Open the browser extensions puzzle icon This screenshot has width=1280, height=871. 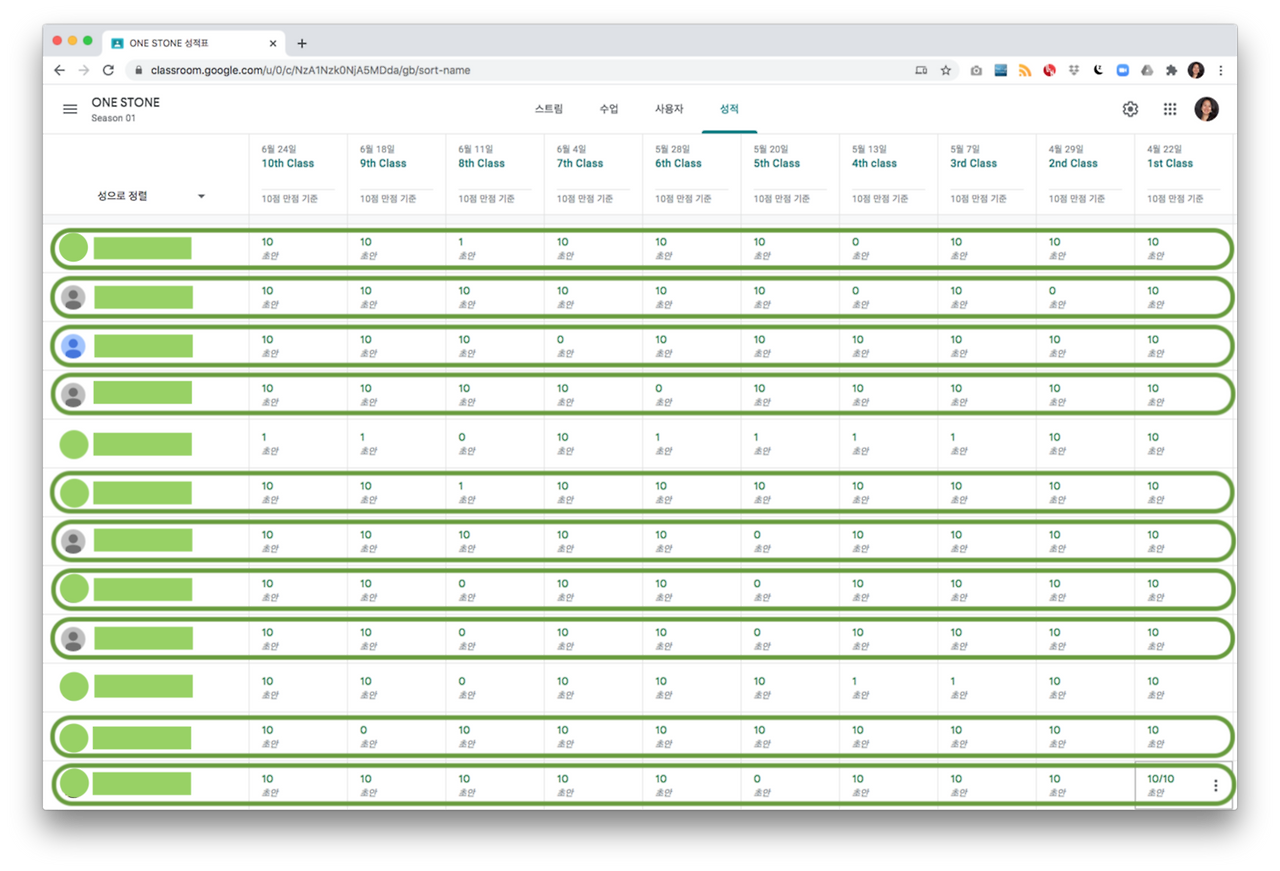(x=1172, y=71)
